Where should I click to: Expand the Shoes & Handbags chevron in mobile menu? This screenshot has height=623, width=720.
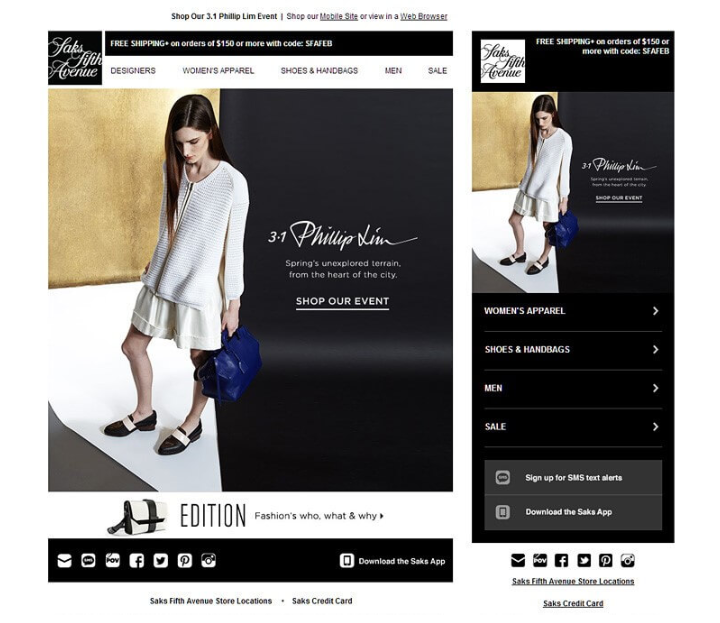coord(656,349)
